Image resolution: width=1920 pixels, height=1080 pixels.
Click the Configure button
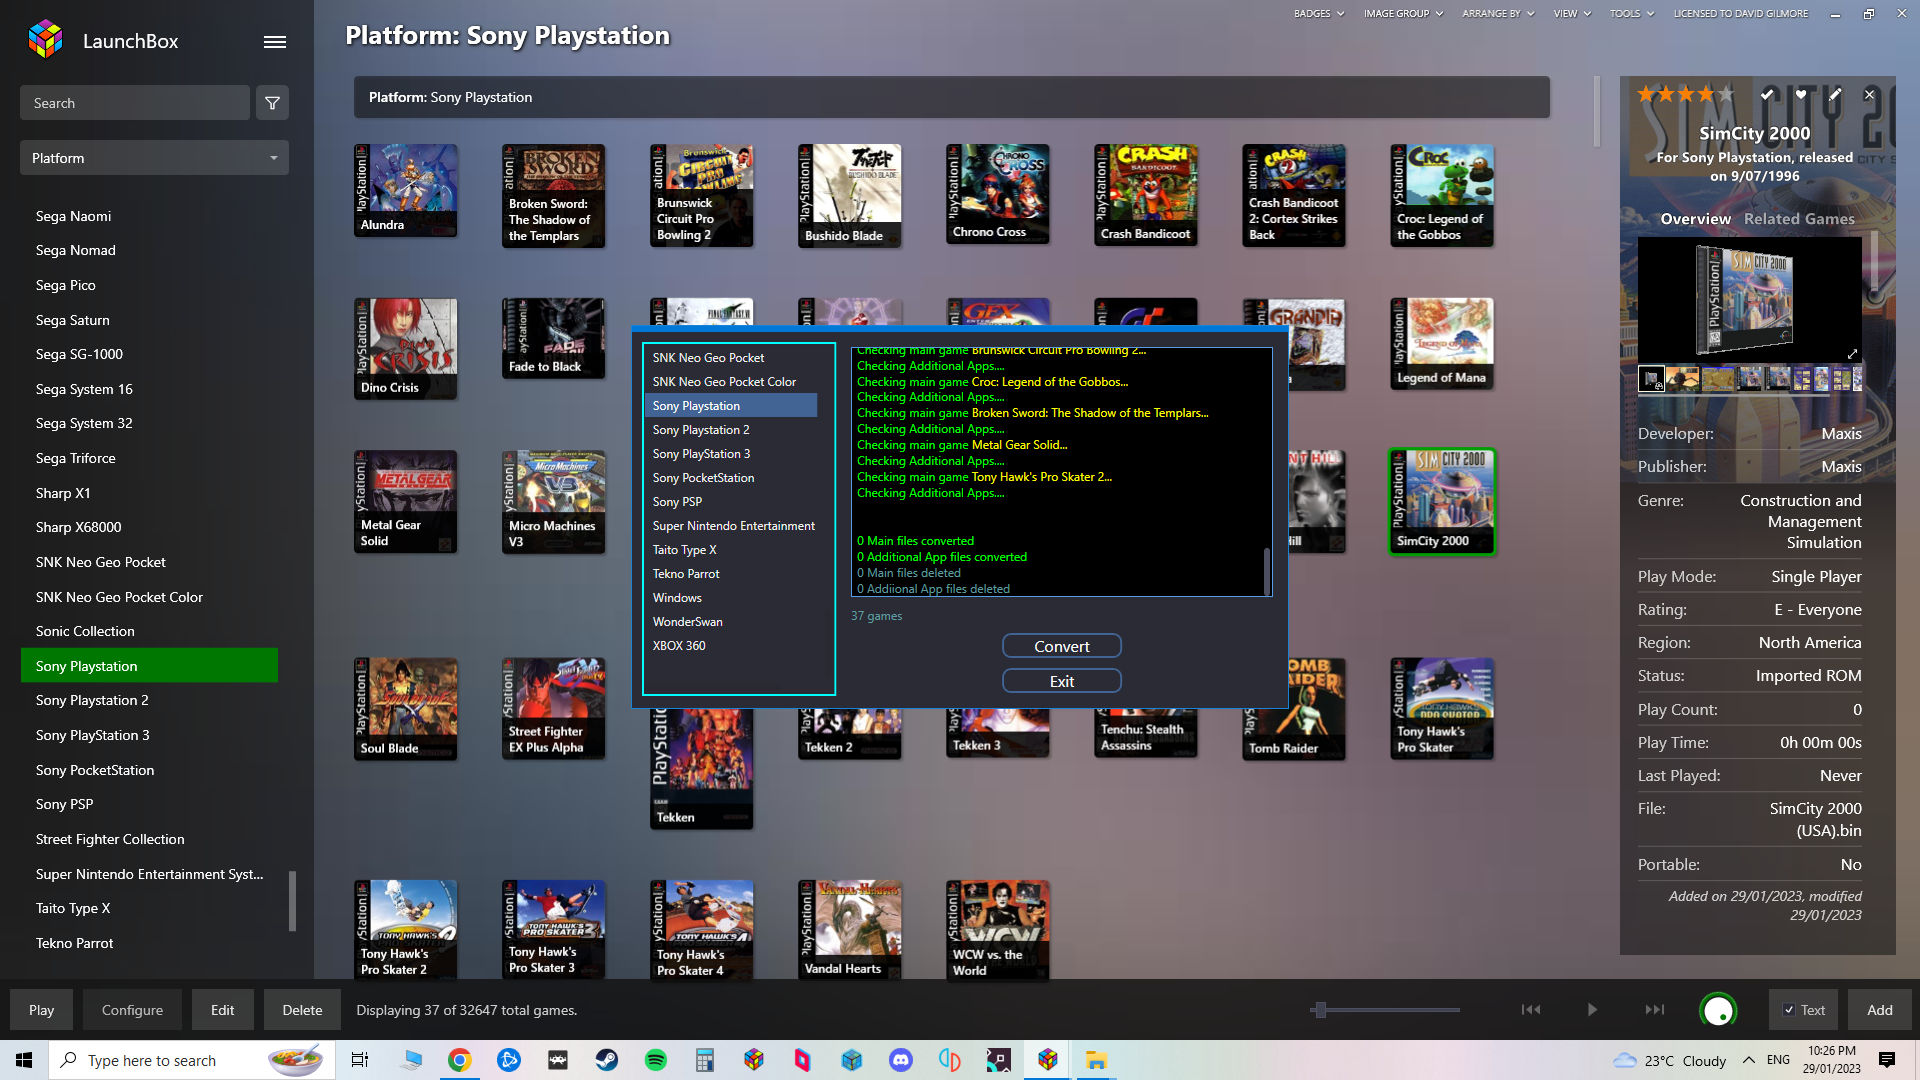click(x=132, y=1010)
